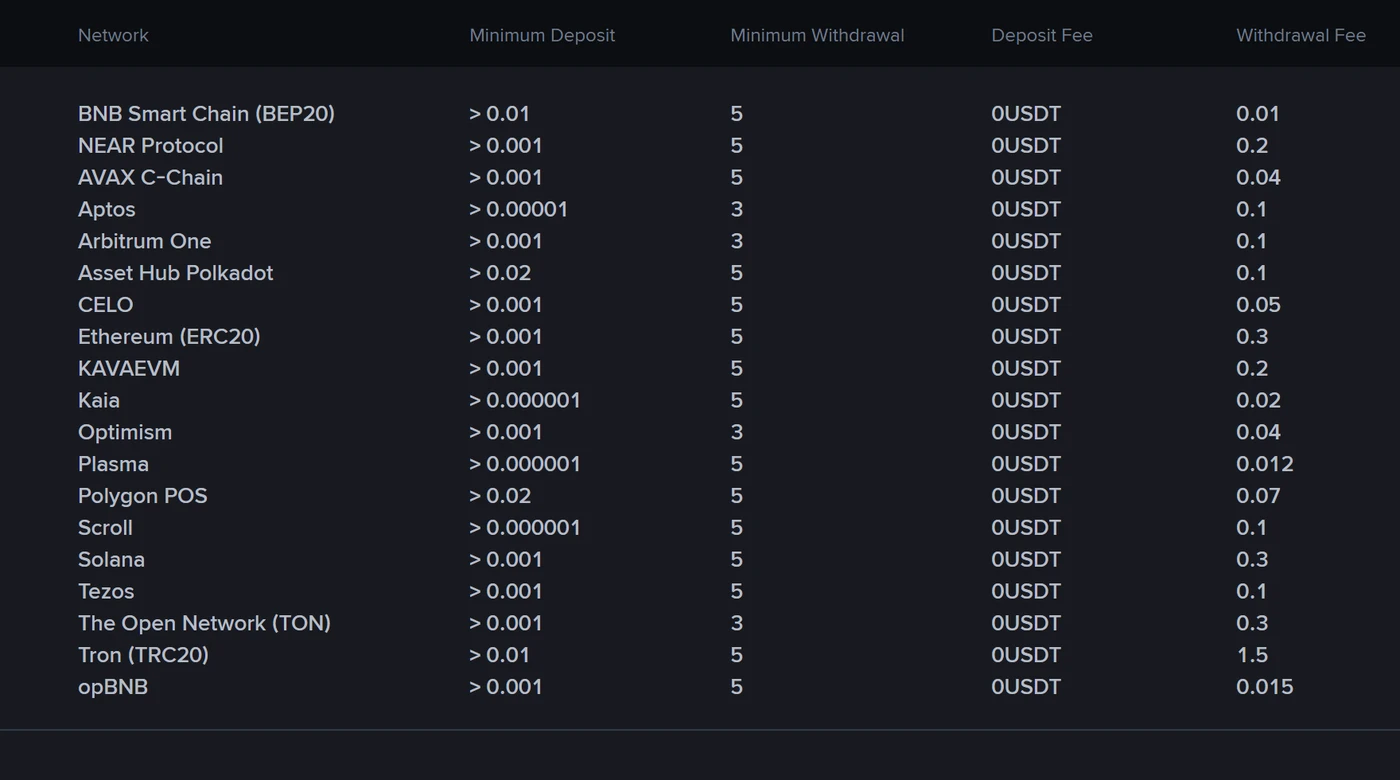
Task: Select the KAVAEVM network name
Action: coord(129,369)
